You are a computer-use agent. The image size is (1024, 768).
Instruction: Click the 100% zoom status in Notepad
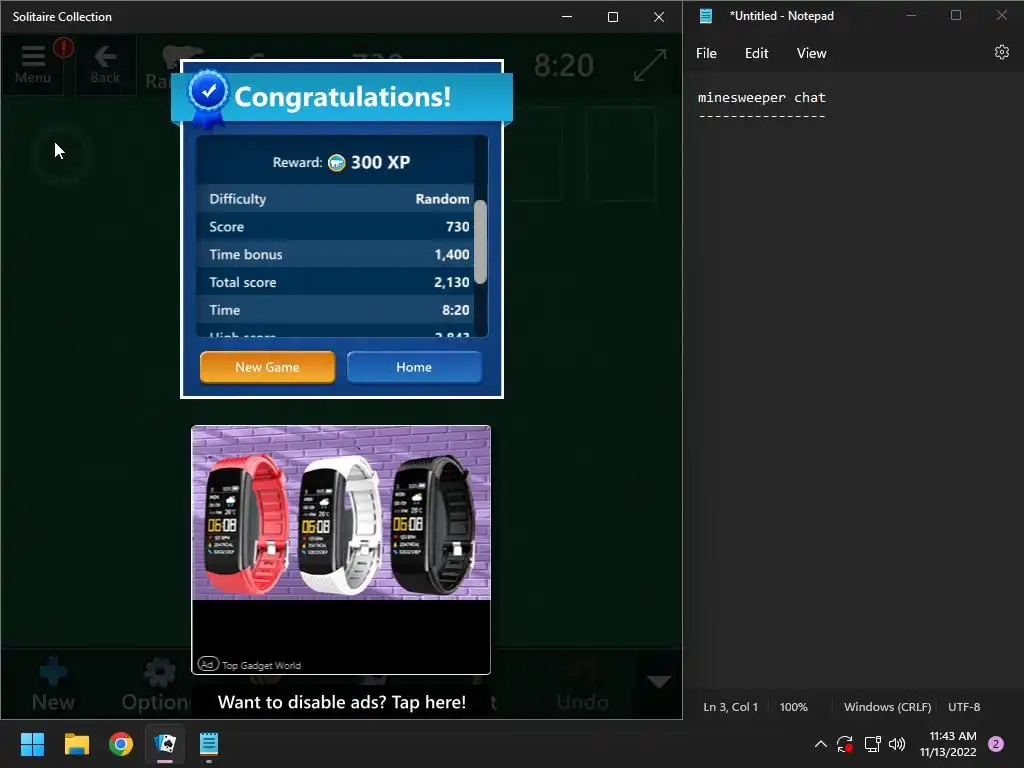tap(793, 707)
